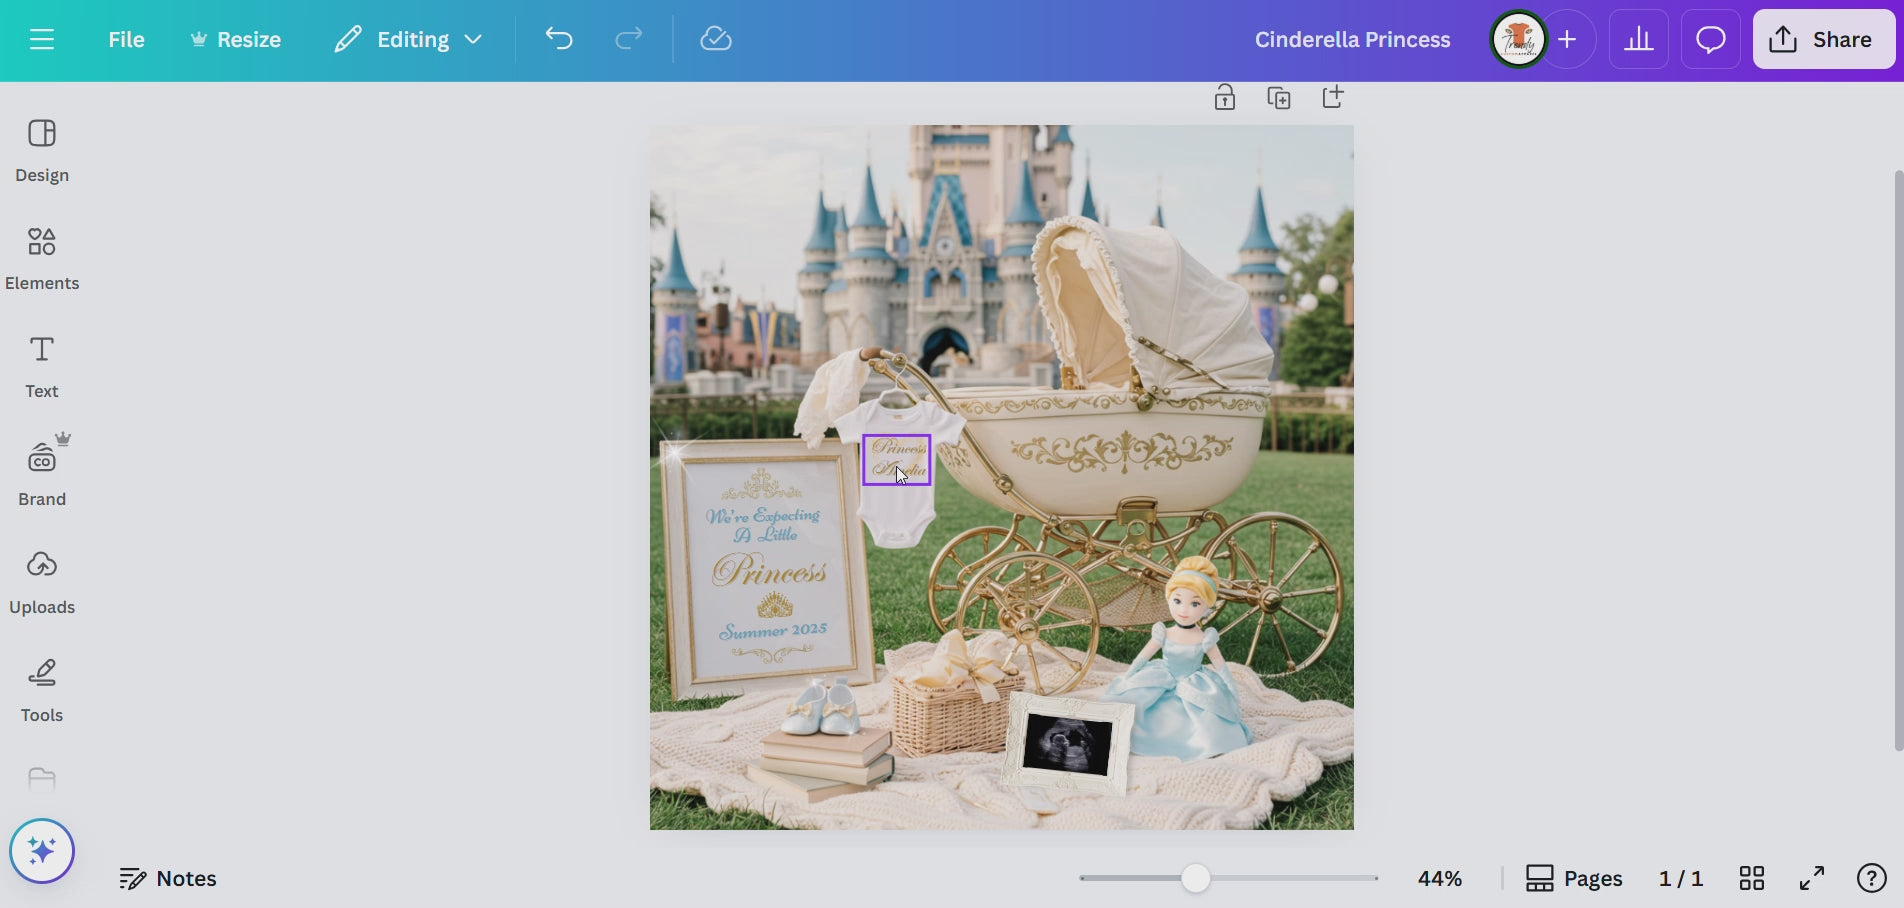1904x908 pixels.
Task: Click the Share button
Action: (x=1824, y=39)
